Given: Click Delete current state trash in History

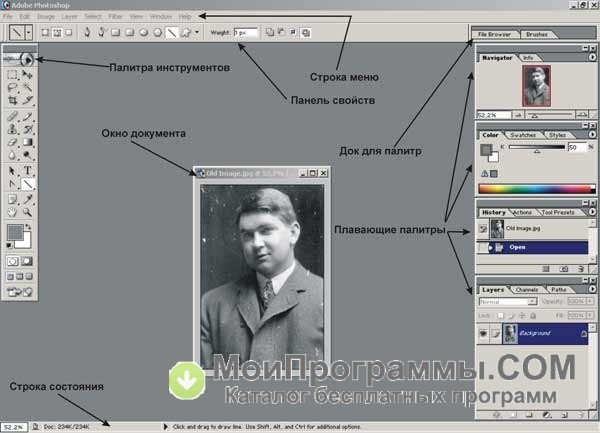Looking at the screenshot, I should coord(581,269).
